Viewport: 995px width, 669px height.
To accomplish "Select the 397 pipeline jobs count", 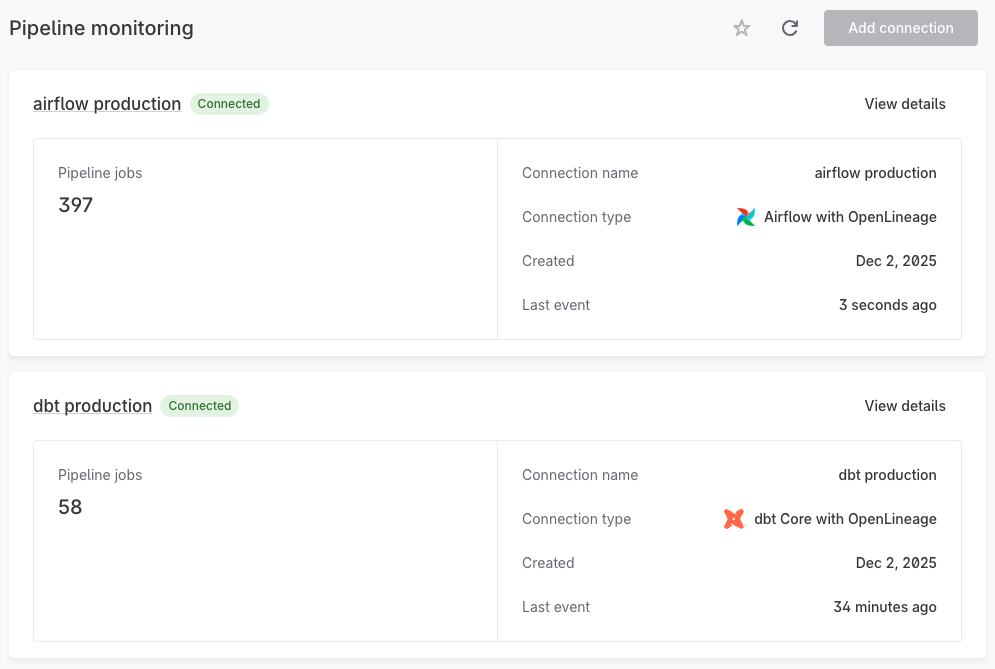I will [76, 205].
